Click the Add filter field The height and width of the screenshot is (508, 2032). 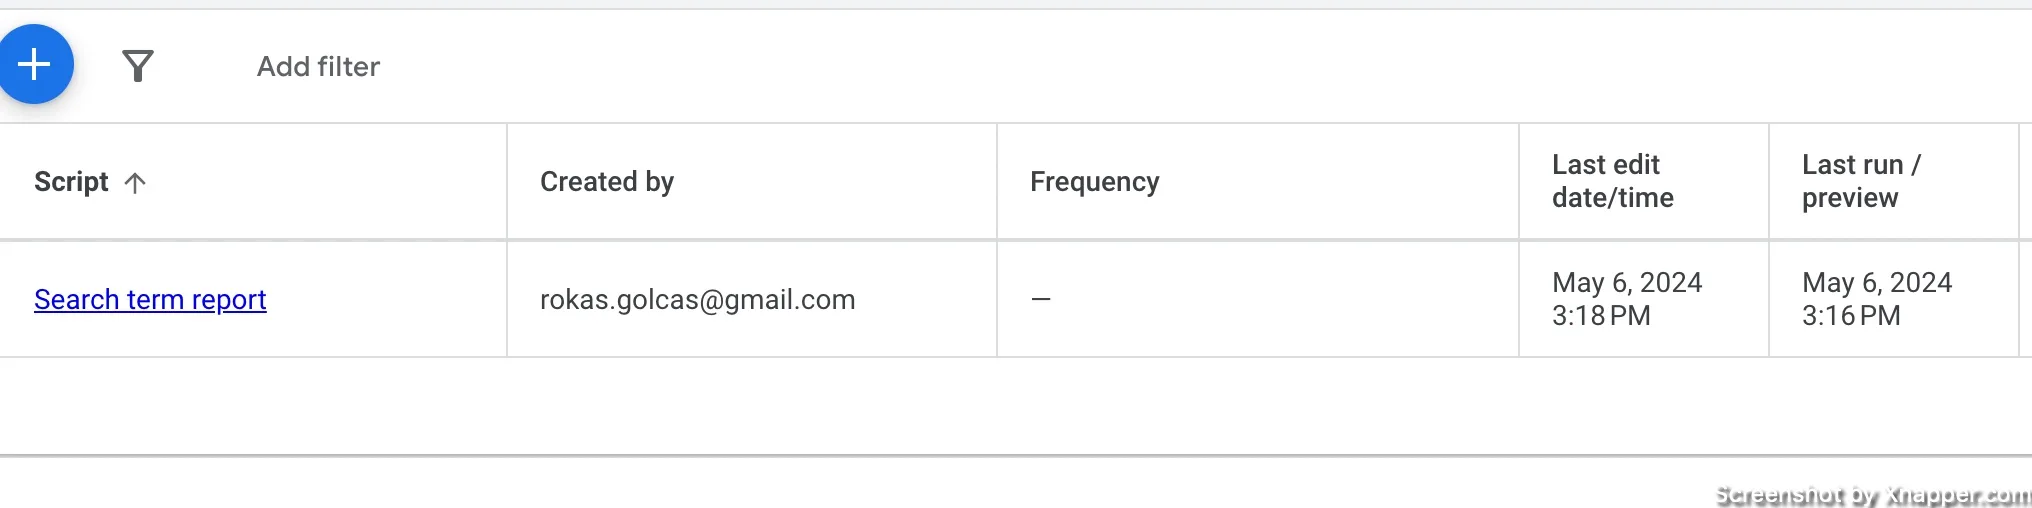click(x=318, y=66)
